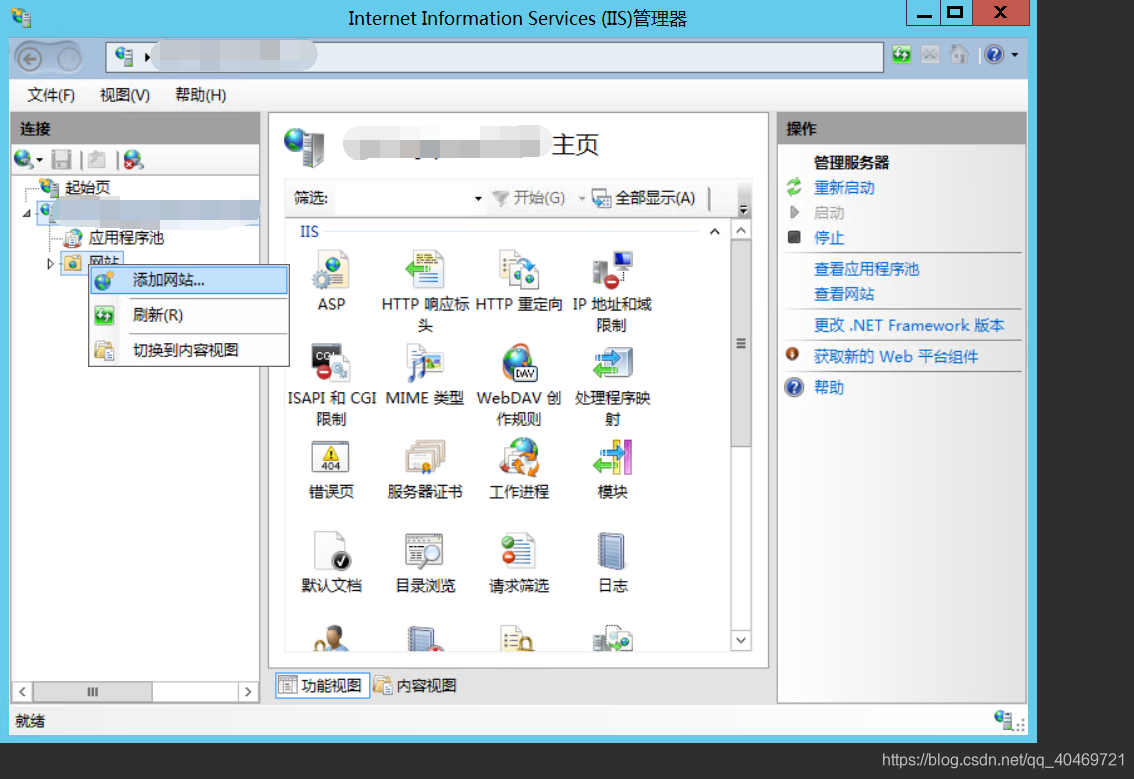Viewport: 1134px width, 779px height.
Task: Open the 筛选 dropdown arrow
Action: click(x=478, y=198)
